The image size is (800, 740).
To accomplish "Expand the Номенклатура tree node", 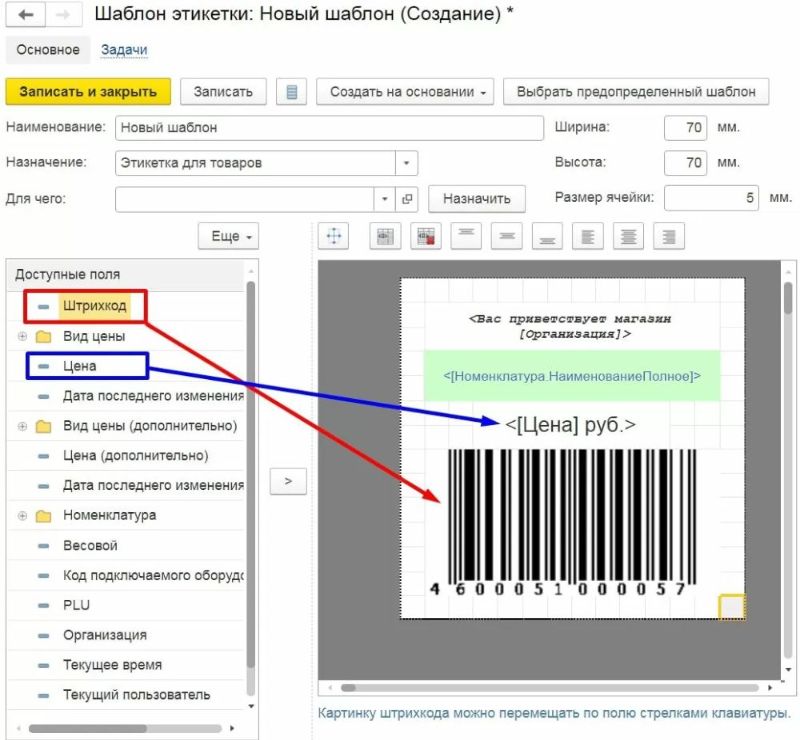I will tap(22, 515).
